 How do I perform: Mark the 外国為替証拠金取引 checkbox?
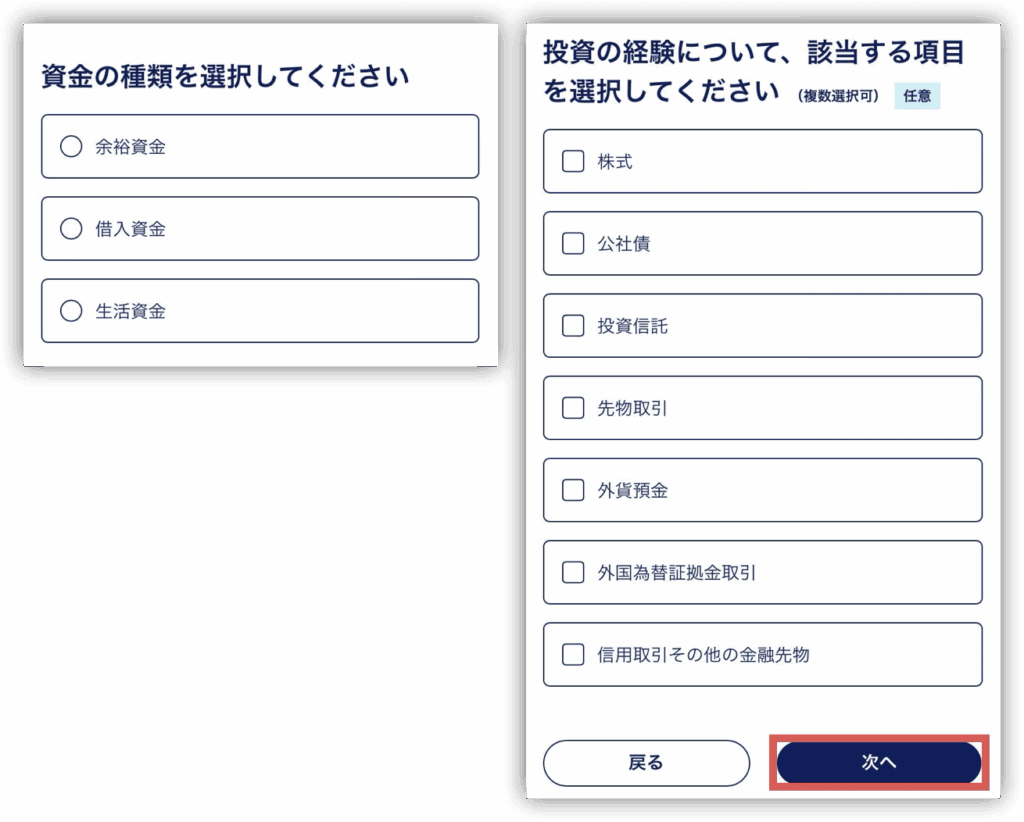tap(573, 572)
